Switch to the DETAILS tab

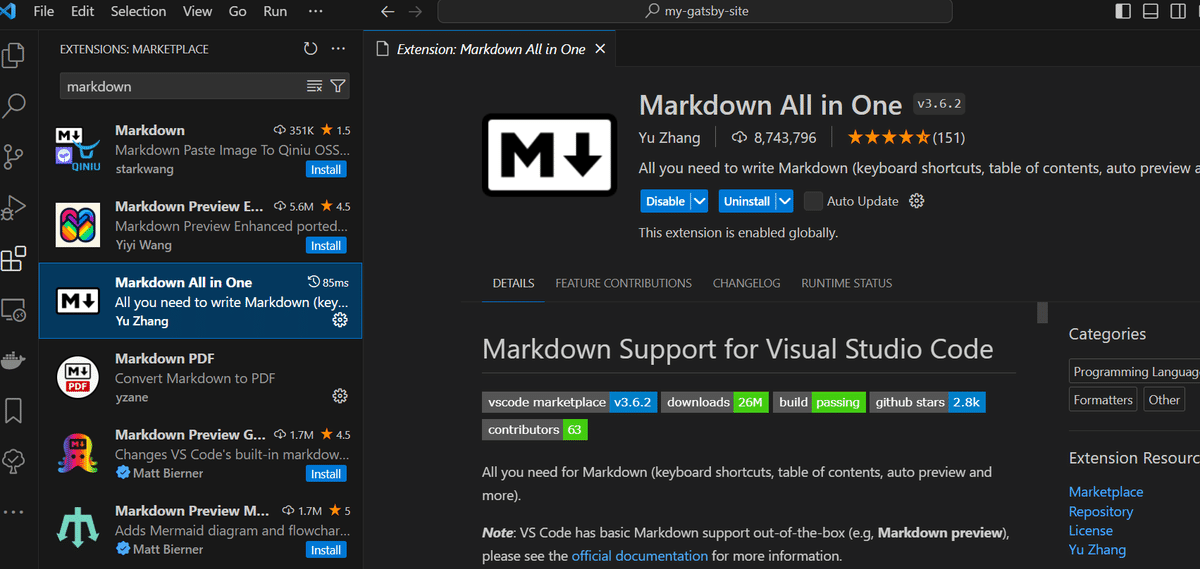tap(513, 283)
